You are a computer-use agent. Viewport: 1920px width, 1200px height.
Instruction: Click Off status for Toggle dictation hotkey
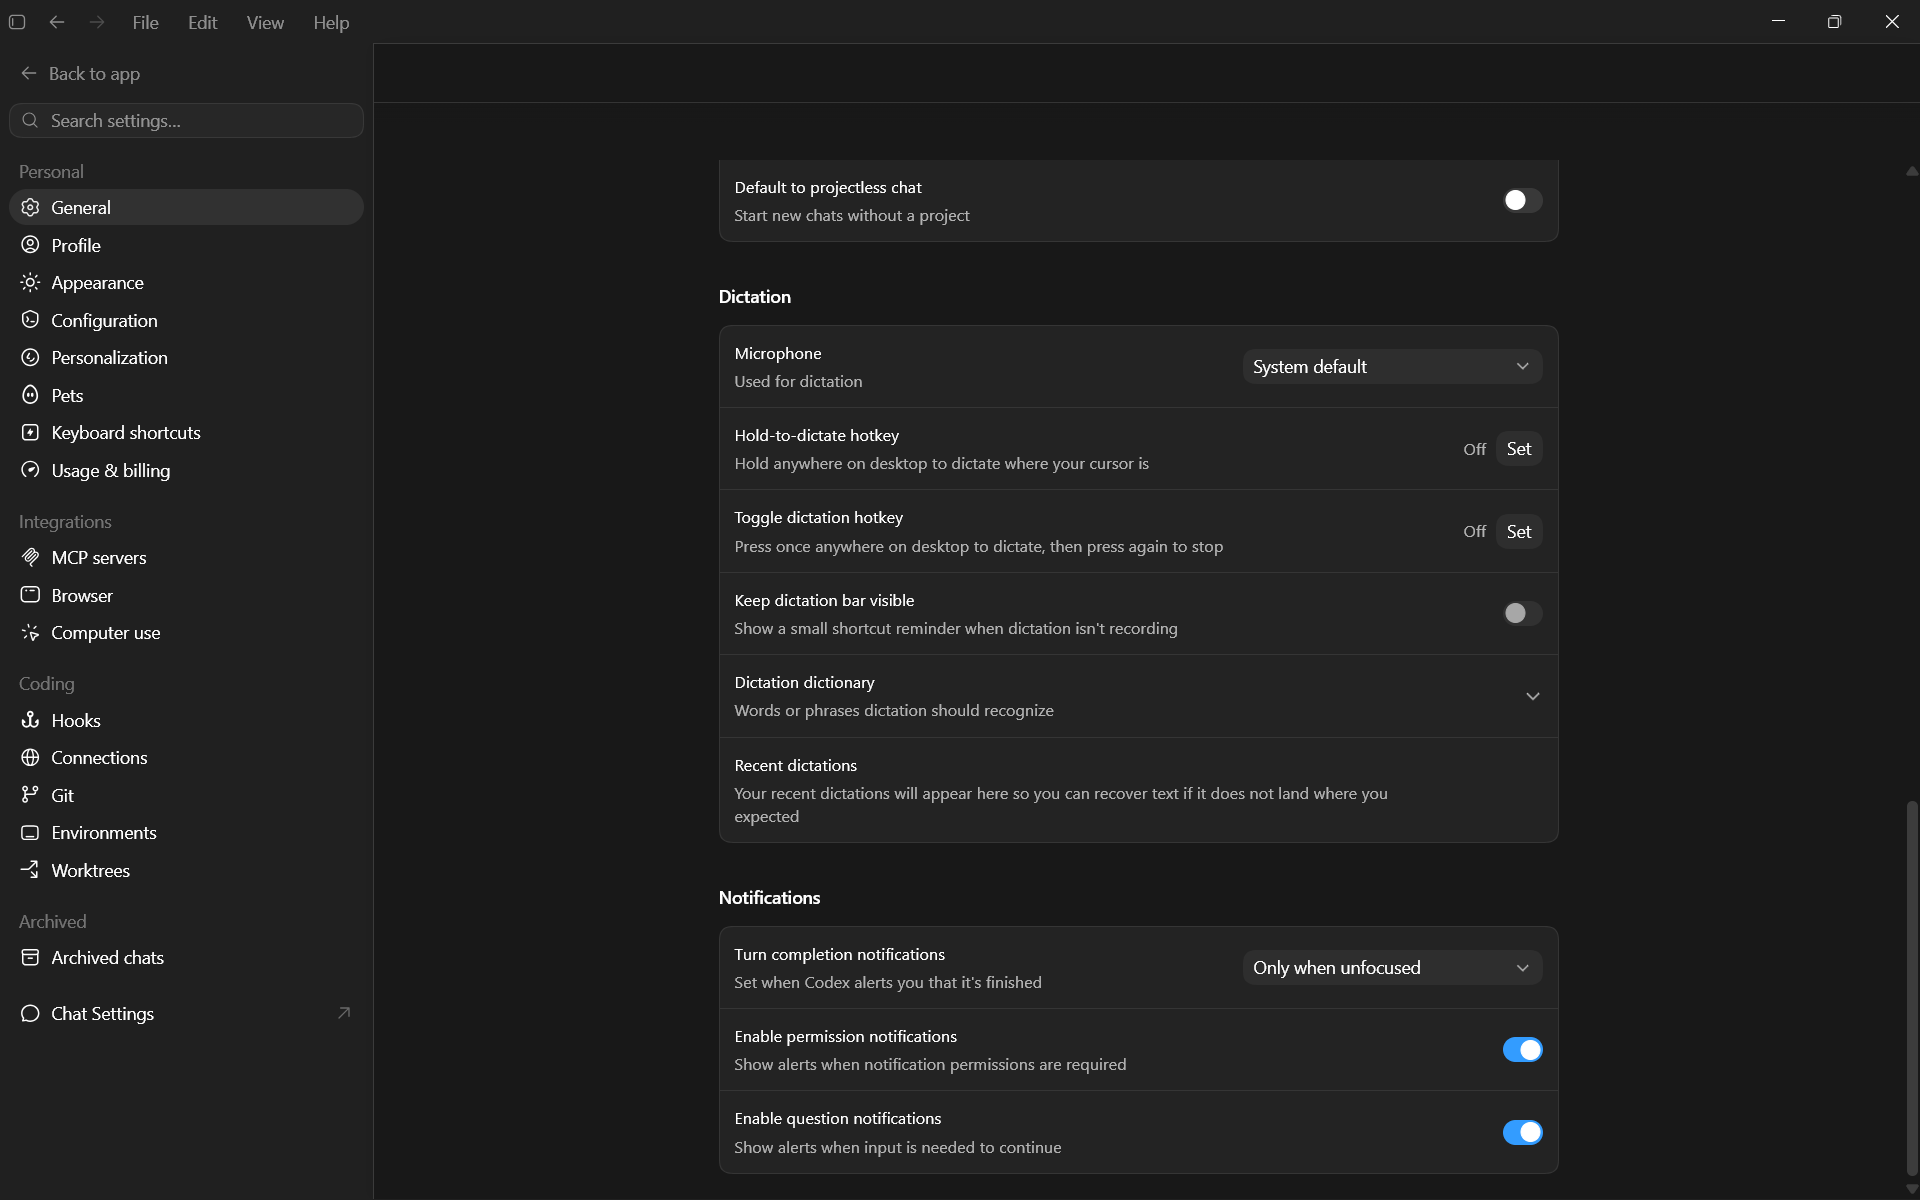[1474, 531]
